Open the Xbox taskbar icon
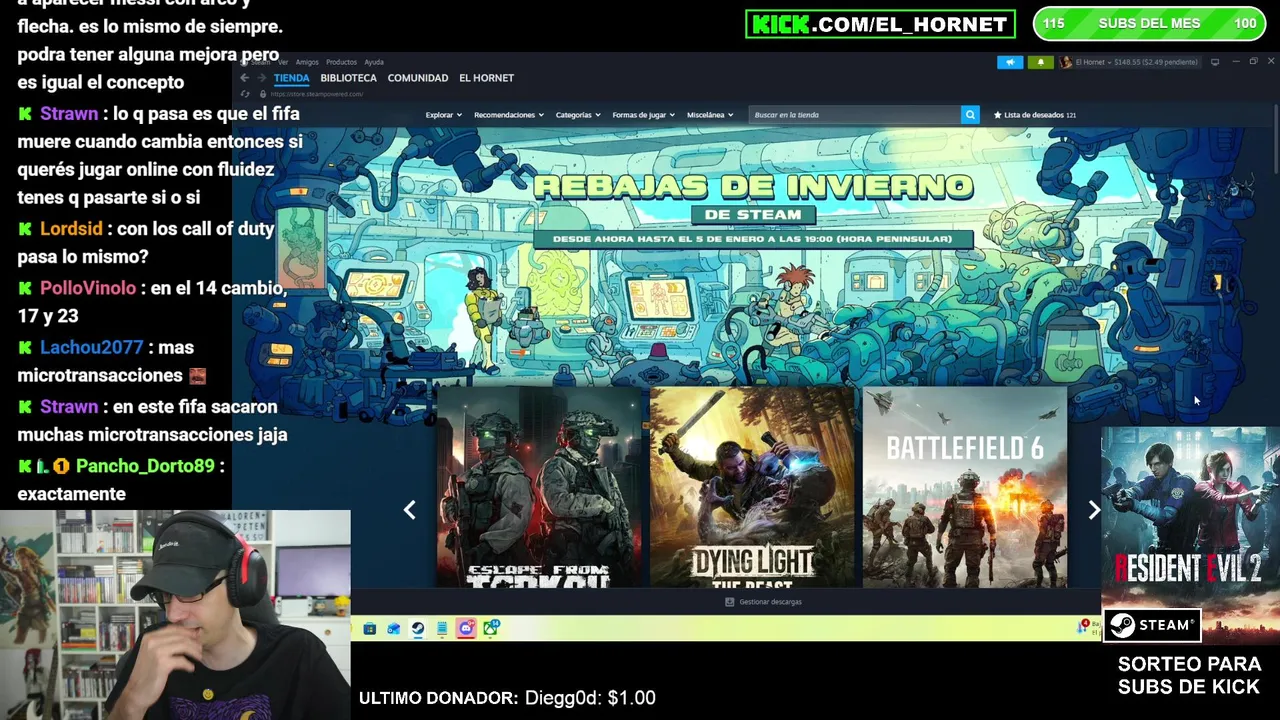The image size is (1280, 720). coord(491,628)
